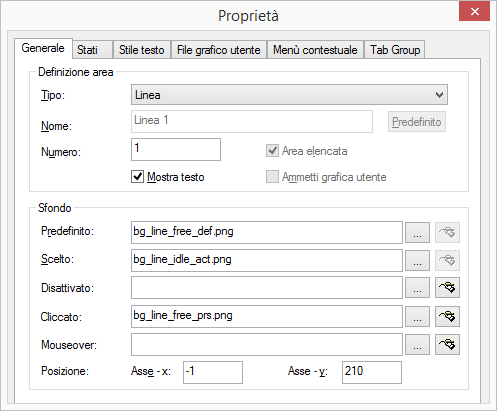Click the clear icon for Cliccato background
The image size is (497, 411).
pyautogui.click(x=447, y=316)
